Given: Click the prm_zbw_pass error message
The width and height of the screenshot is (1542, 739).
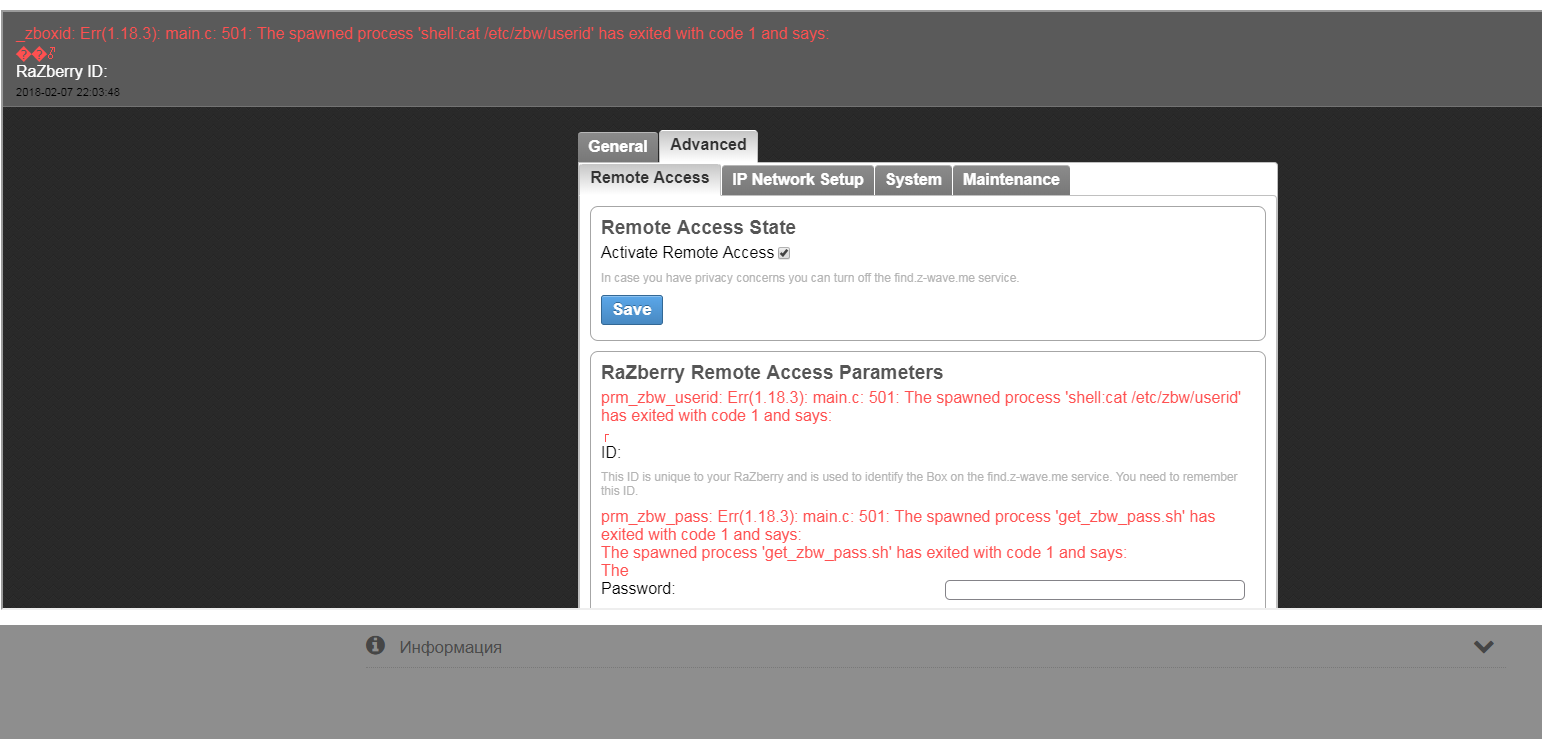Looking at the screenshot, I should [x=908, y=544].
